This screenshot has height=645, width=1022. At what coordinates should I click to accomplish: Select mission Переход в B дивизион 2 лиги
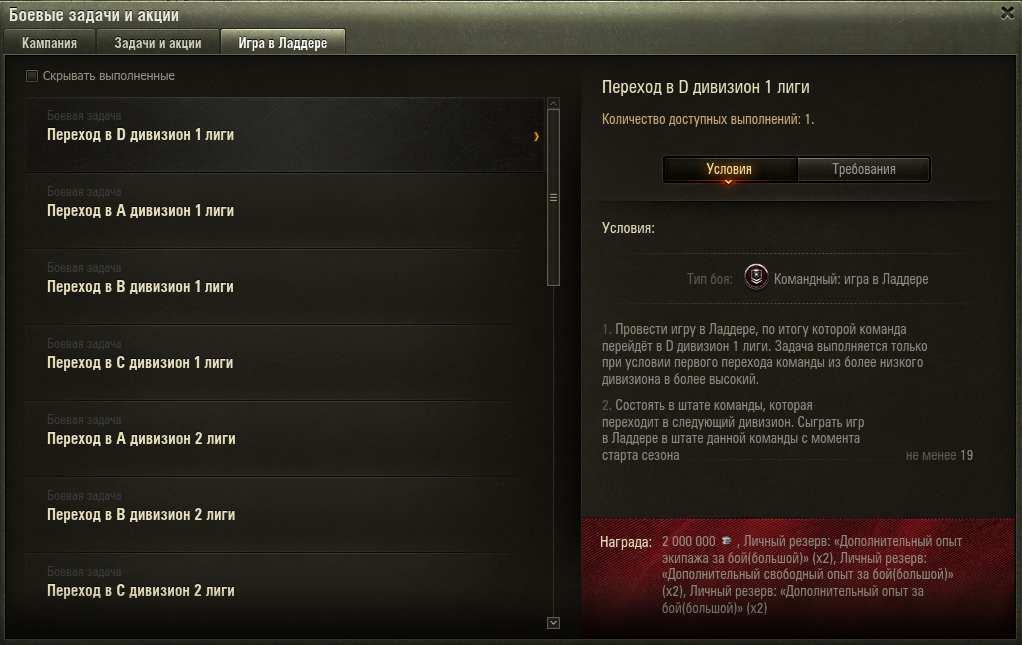click(x=285, y=515)
